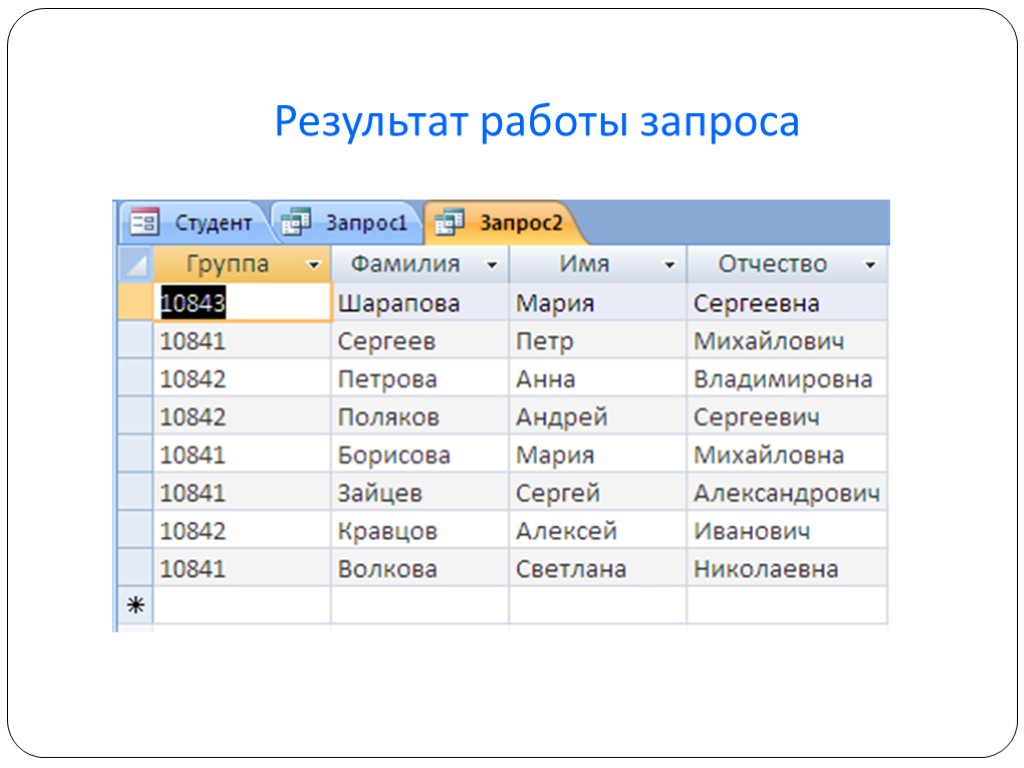Expand the Имя column dropdown arrow
Image resolution: width=1024 pixels, height=768 pixels.
click(x=669, y=266)
